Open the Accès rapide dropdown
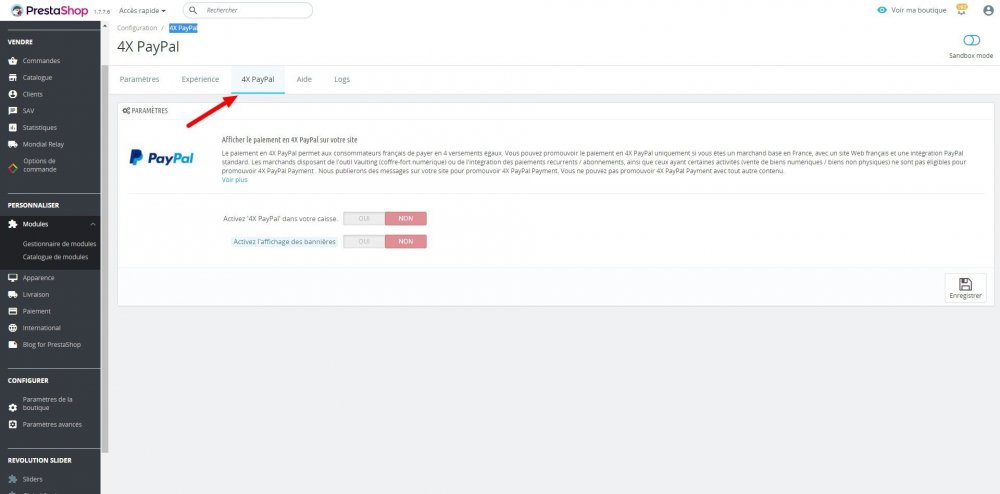 (x=142, y=11)
